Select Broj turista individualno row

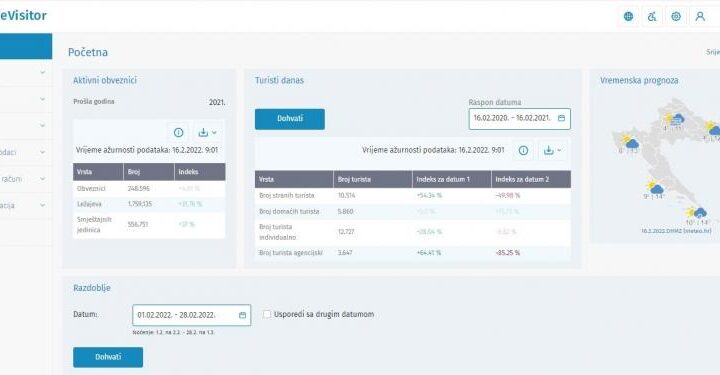pyautogui.click(x=413, y=232)
